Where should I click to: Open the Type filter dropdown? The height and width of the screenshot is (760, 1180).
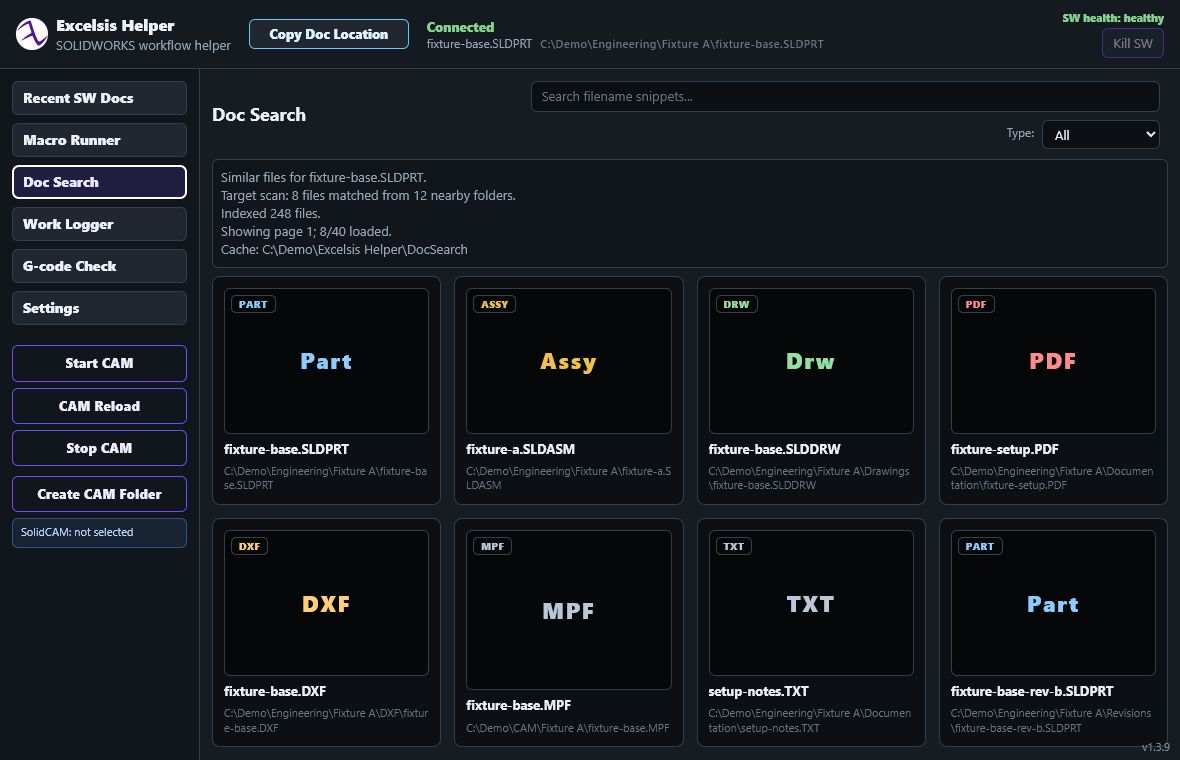click(1100, 135)
